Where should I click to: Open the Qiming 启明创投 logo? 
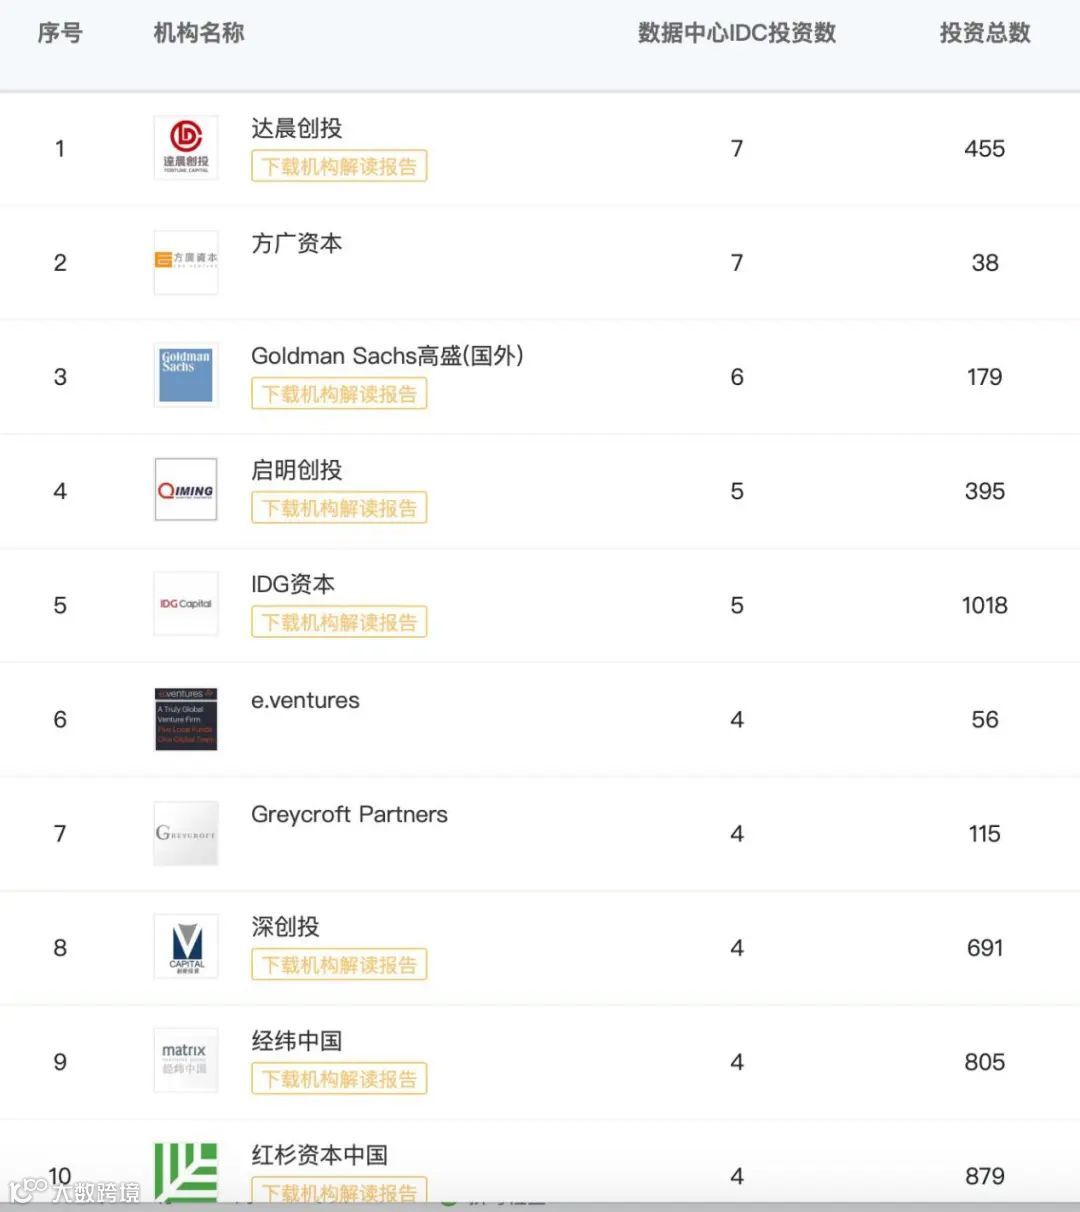186,490
